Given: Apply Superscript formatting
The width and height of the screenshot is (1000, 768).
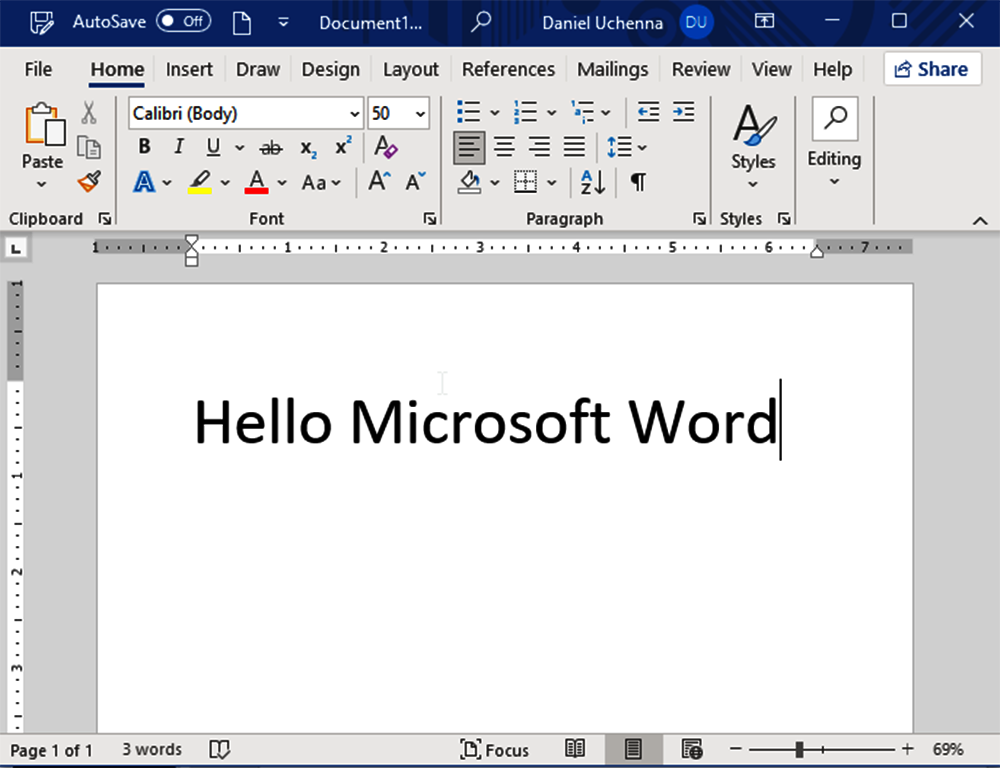Looking at the screenshot, I should pyautogui.click(x=341, y=146).
